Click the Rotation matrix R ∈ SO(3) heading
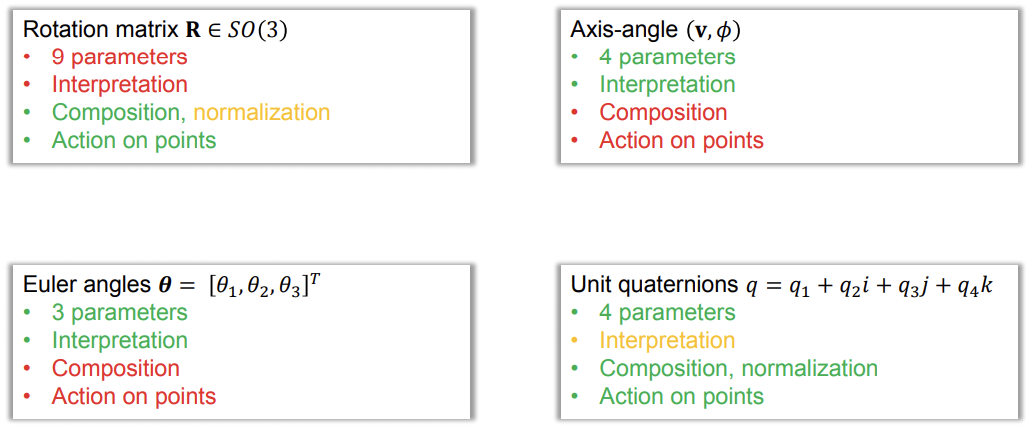 155,31
